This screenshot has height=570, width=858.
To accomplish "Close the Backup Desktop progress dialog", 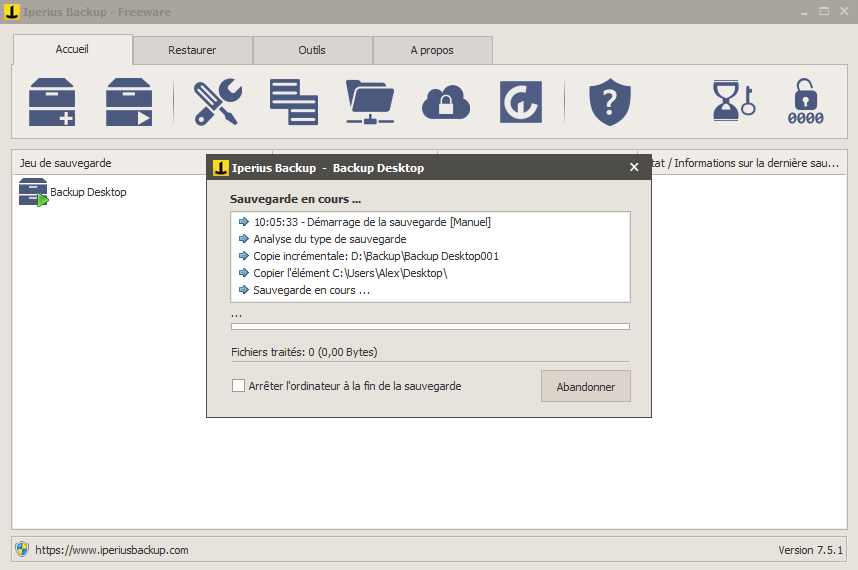I will 634,167.
